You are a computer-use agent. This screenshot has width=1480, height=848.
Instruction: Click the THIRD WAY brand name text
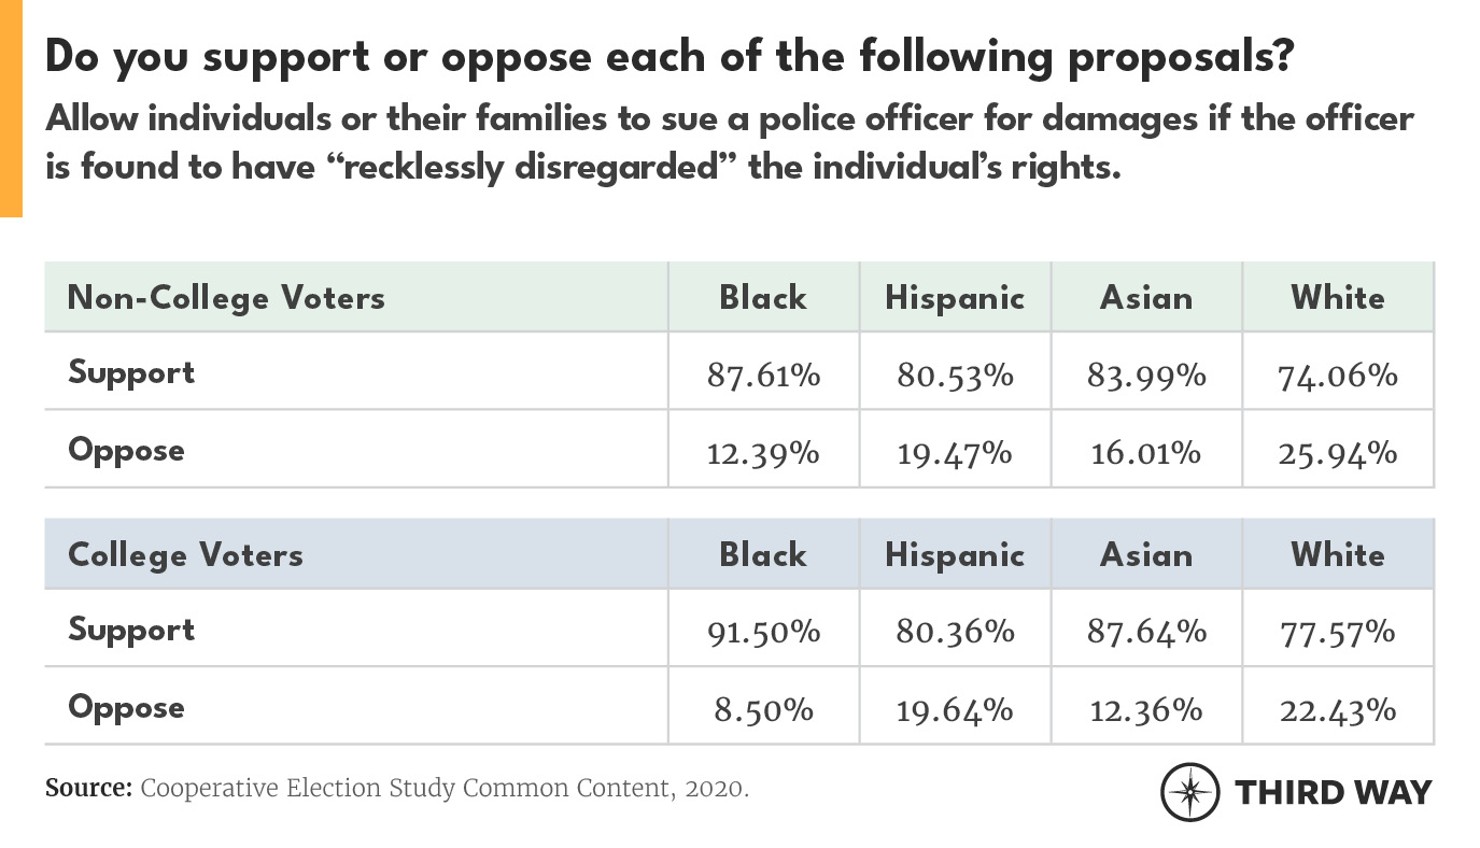(1333, 793)
